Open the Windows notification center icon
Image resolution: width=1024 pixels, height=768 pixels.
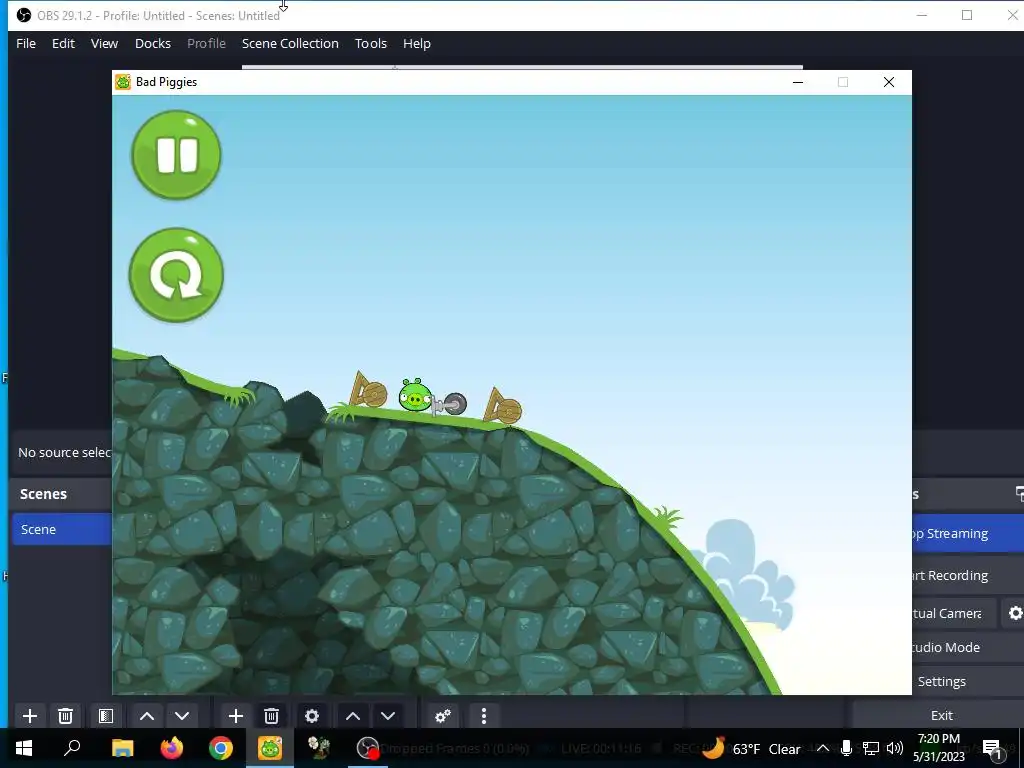tap(992, 748)
